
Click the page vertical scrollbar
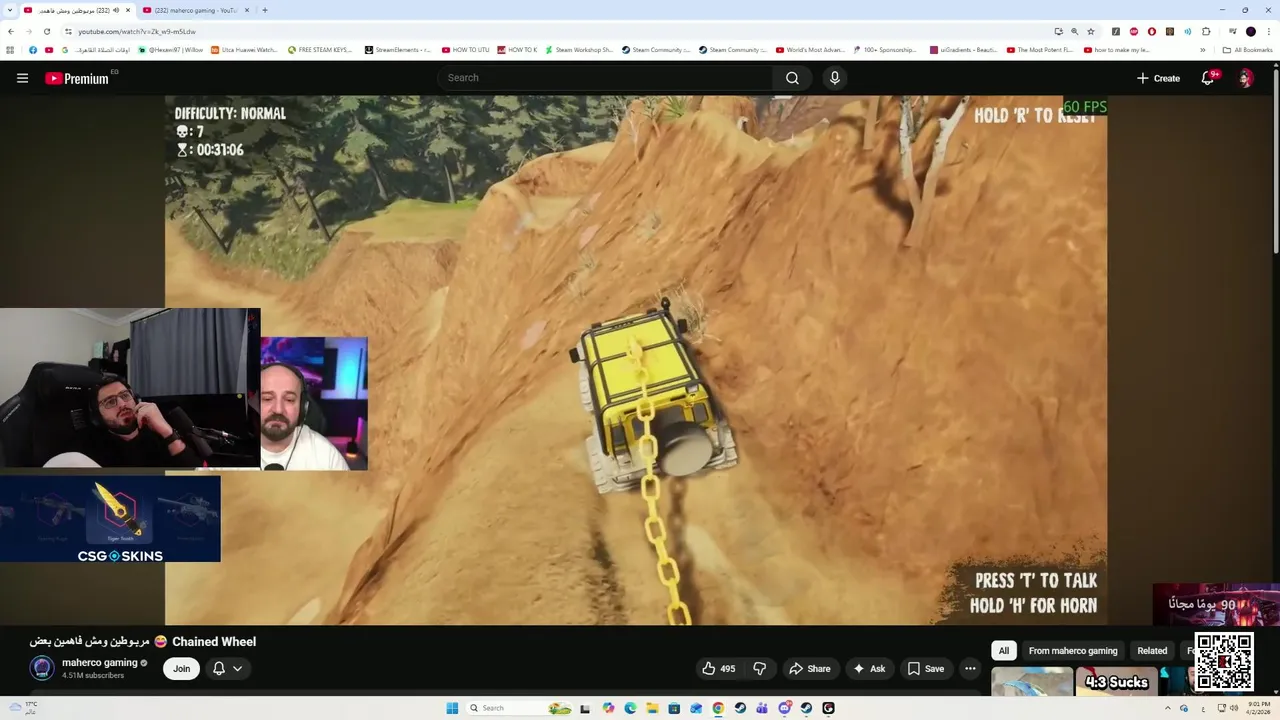point(1275,160)
